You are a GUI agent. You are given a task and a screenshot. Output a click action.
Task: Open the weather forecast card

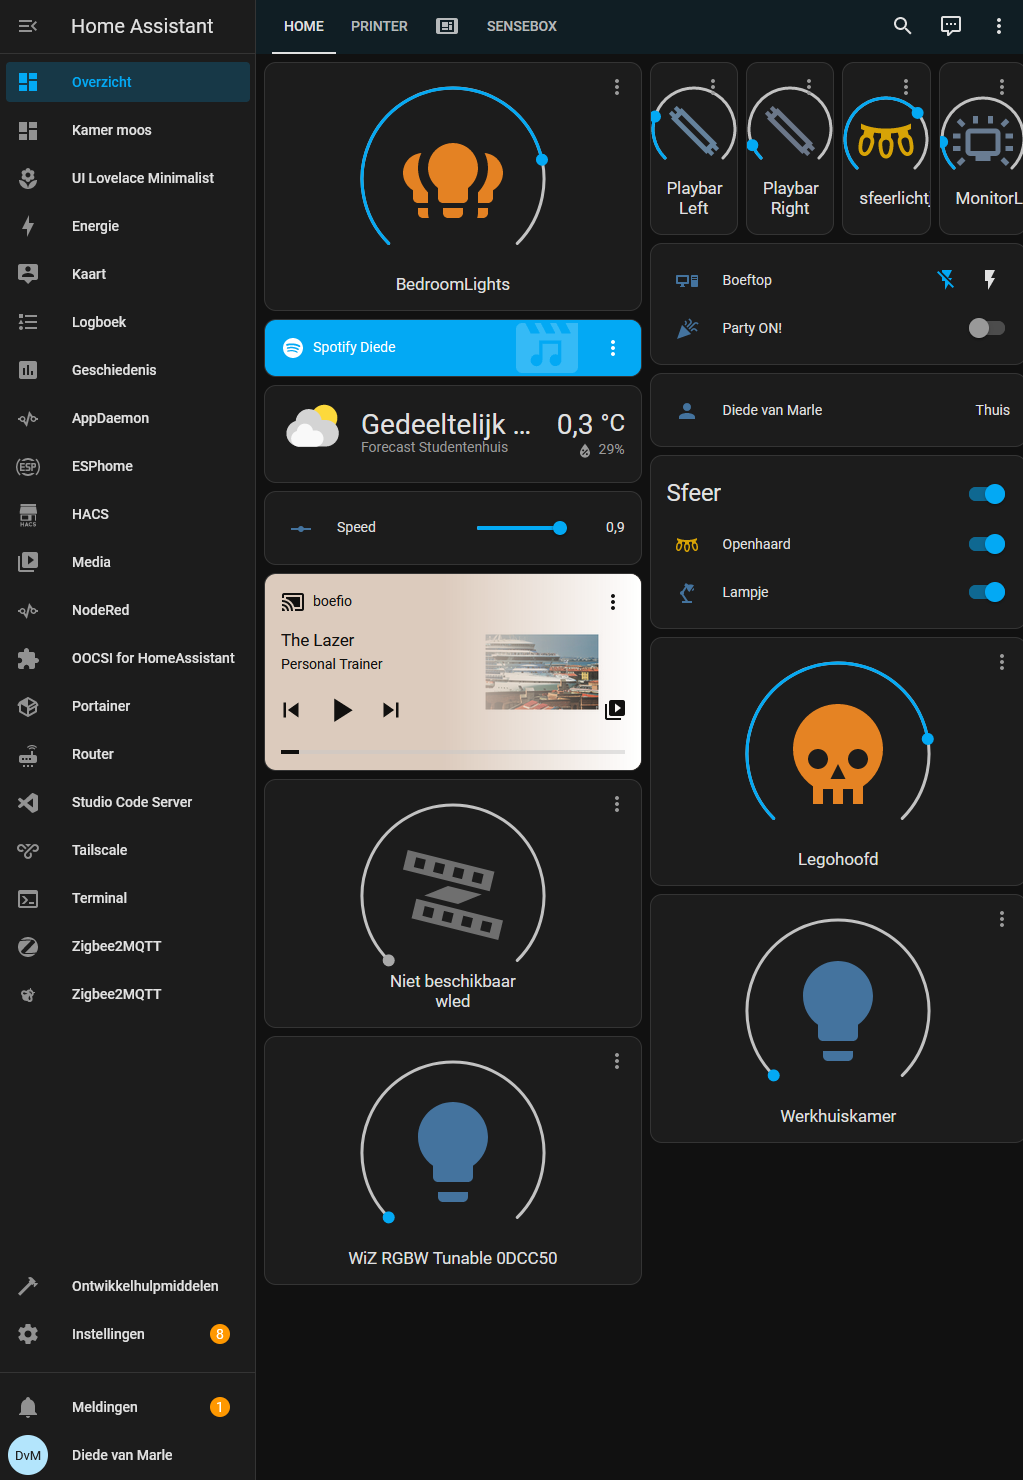click(453, 434)
